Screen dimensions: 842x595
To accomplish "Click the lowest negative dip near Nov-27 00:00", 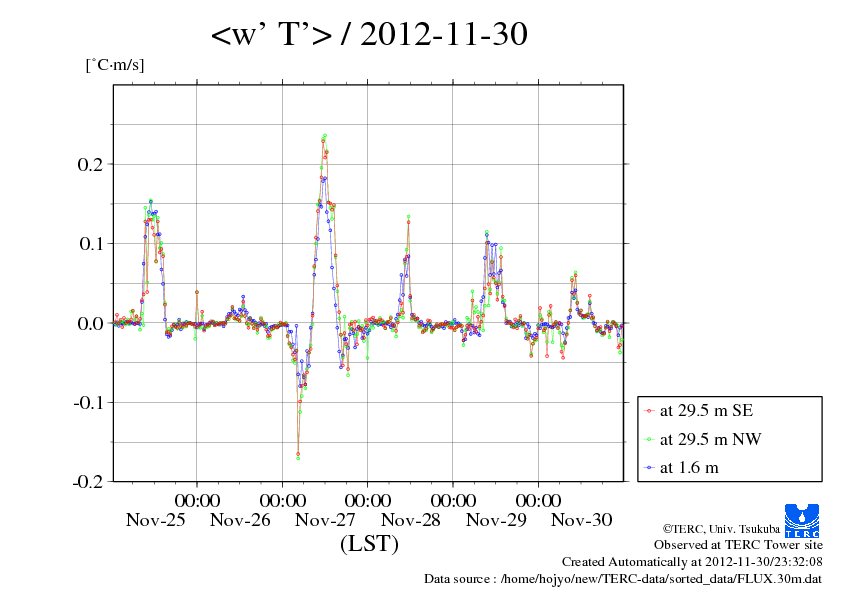I will (298, 458).
